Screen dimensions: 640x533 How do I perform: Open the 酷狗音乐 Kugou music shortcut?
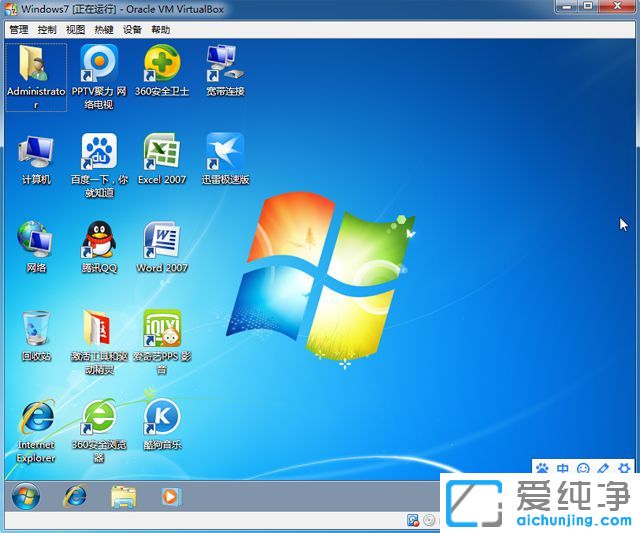pos(162,424)
